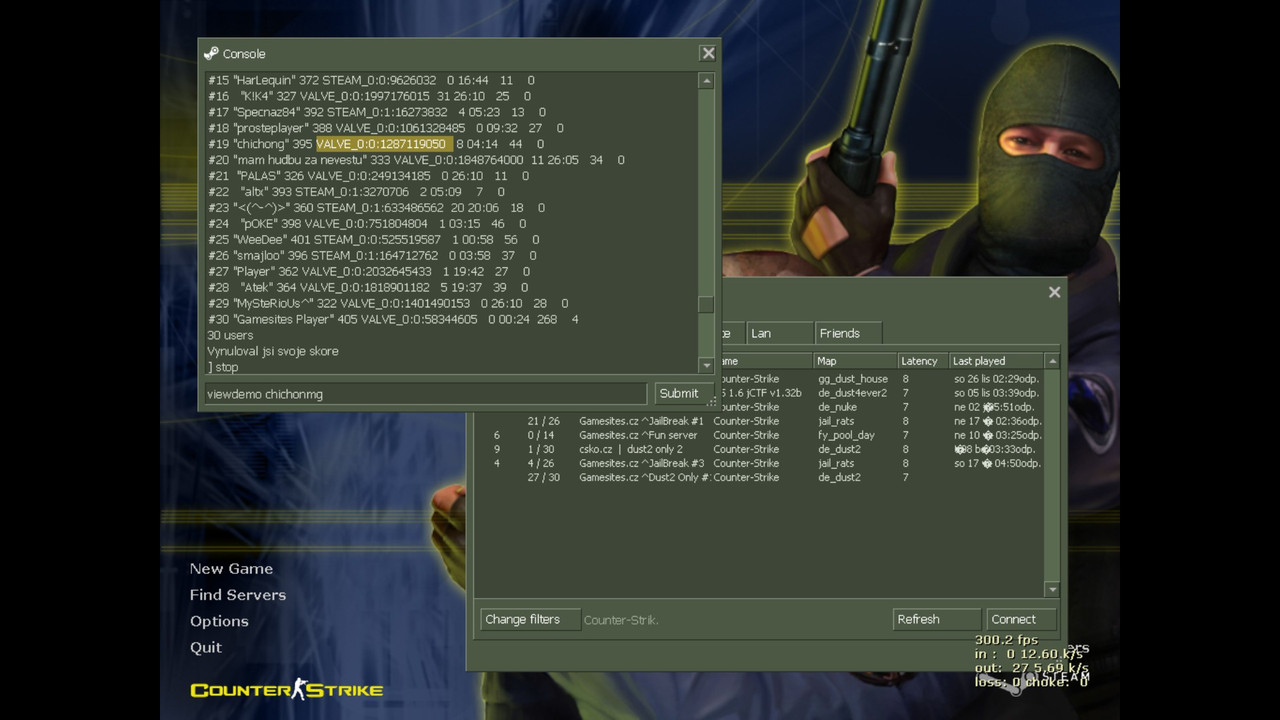Select Gamesites.cz ^JailBreak #1 server row

[x=760, y=421]
